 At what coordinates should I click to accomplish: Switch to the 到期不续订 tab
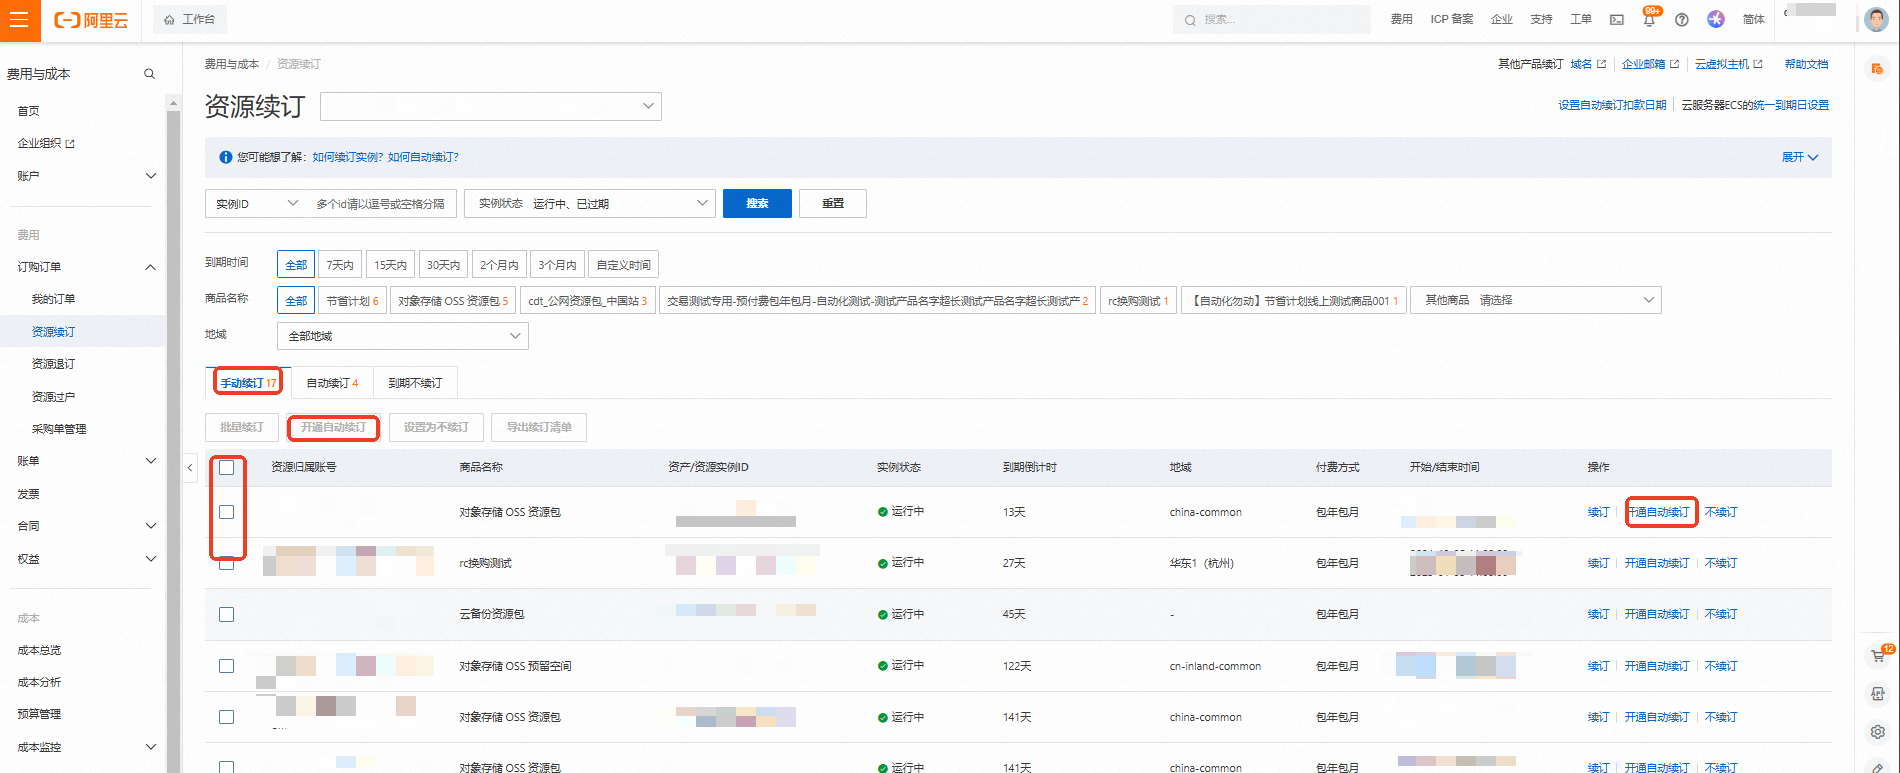coord(415,383)
